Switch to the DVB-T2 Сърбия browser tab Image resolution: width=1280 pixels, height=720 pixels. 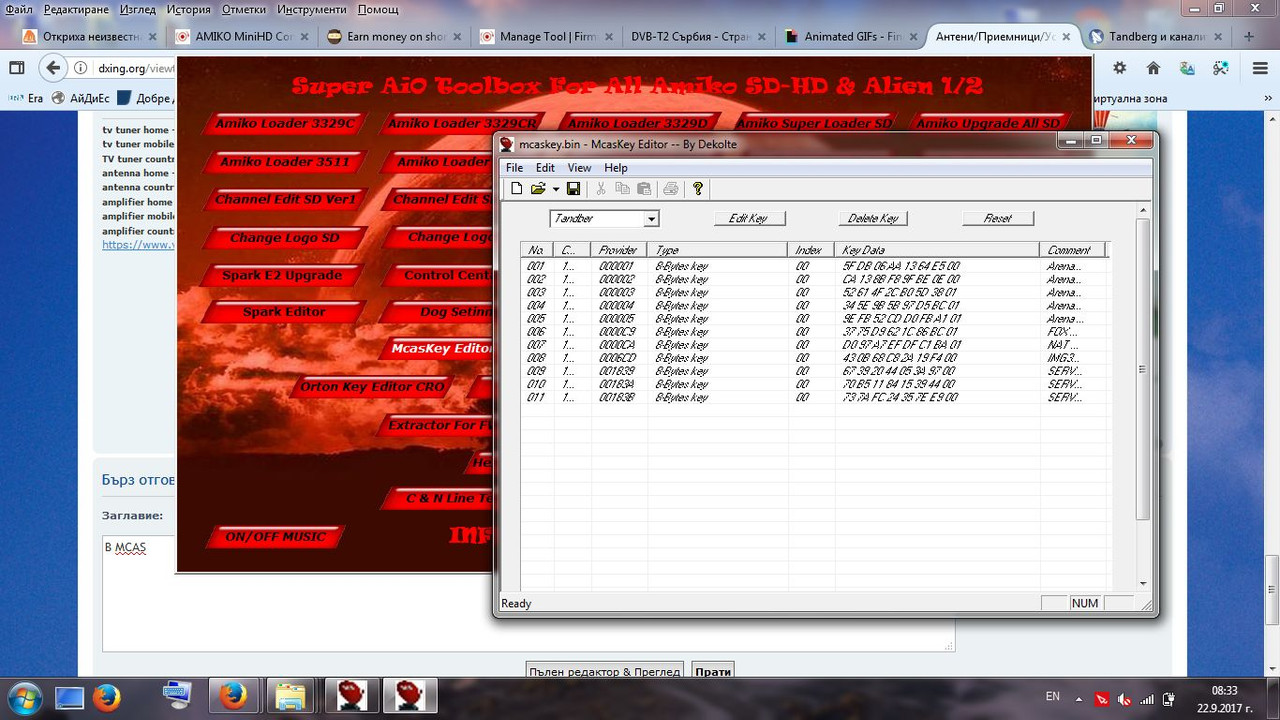click(x=697, y=37)
